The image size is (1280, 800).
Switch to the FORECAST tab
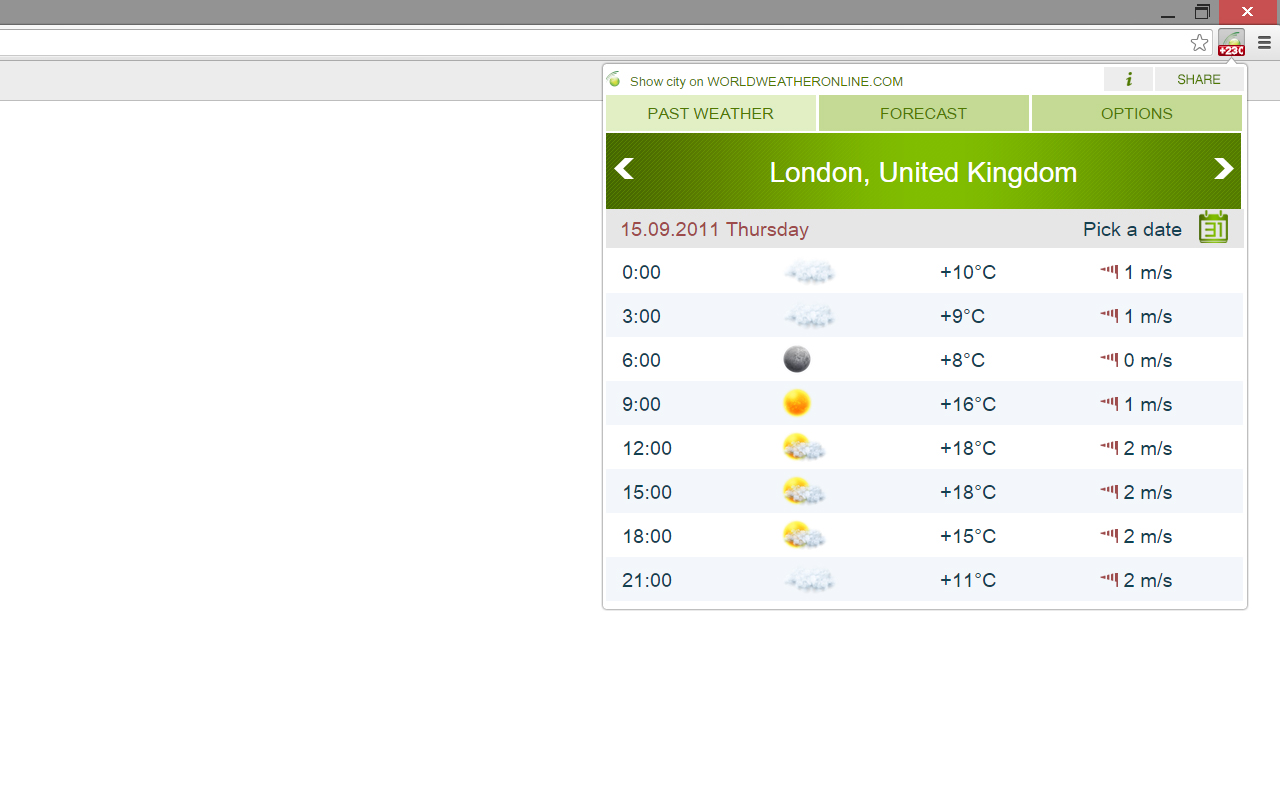[x=923, y=113]
